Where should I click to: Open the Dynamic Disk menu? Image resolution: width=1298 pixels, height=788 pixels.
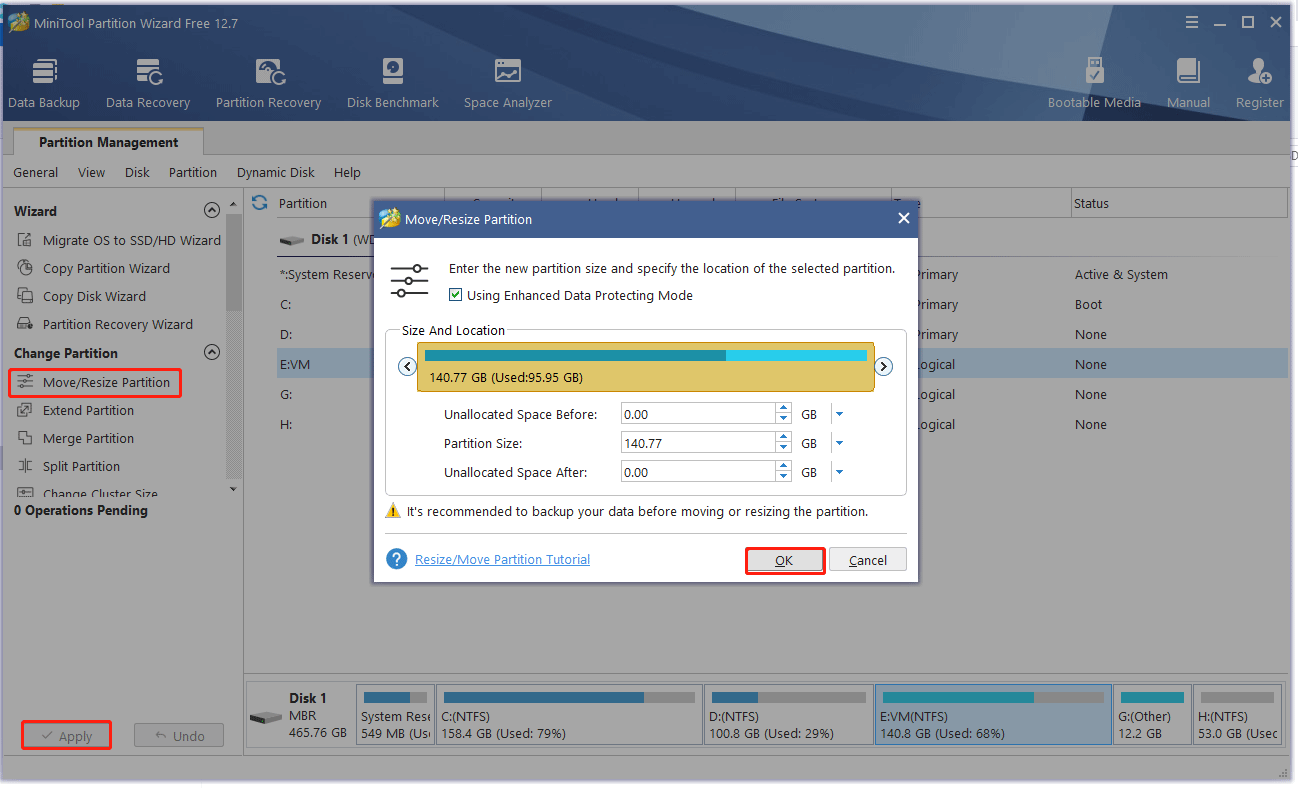(276, 172)
